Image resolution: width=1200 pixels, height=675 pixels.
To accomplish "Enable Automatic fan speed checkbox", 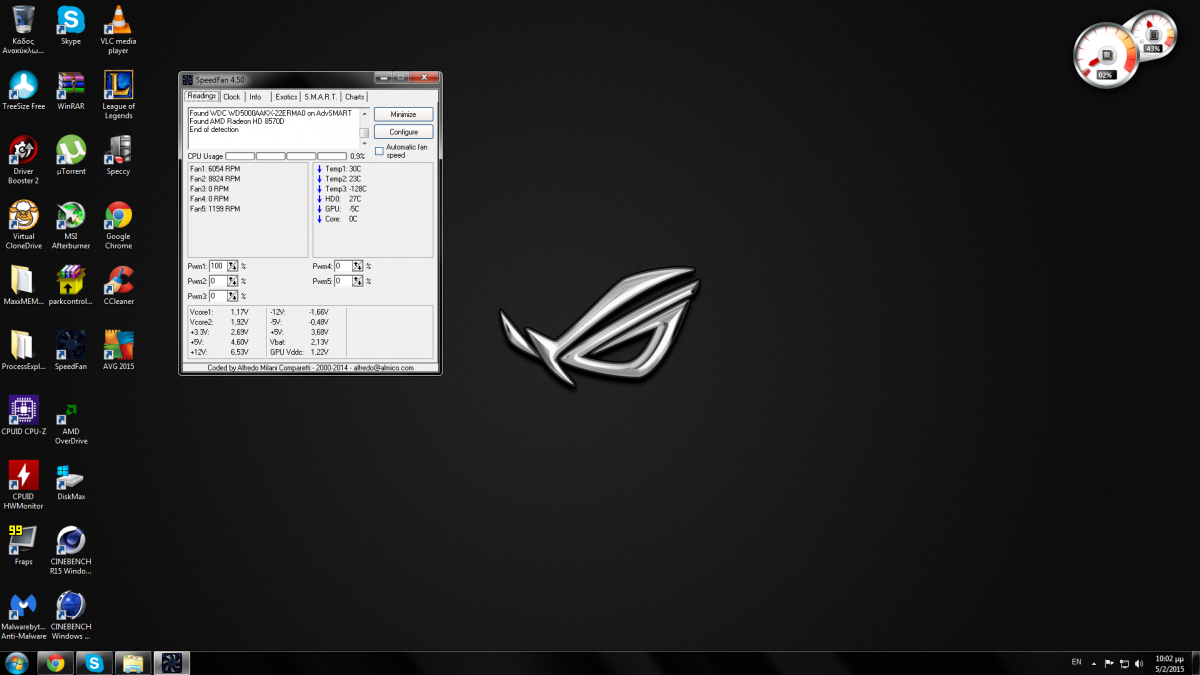I will 379,151.
